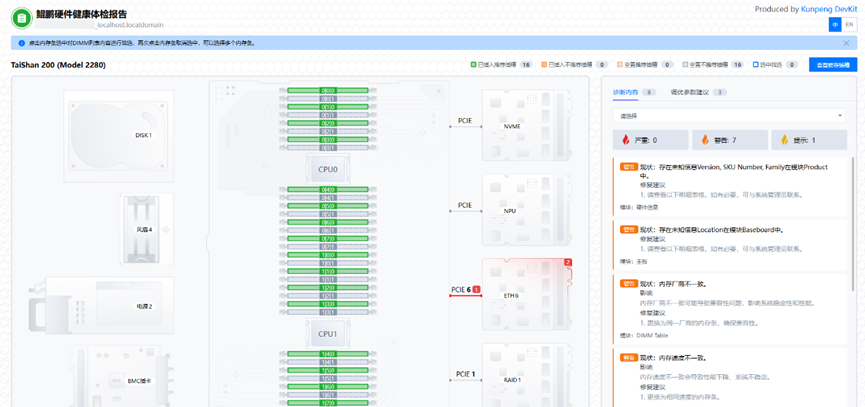Click the NPU card component
The image size is (865, 407).
(511, 211)
